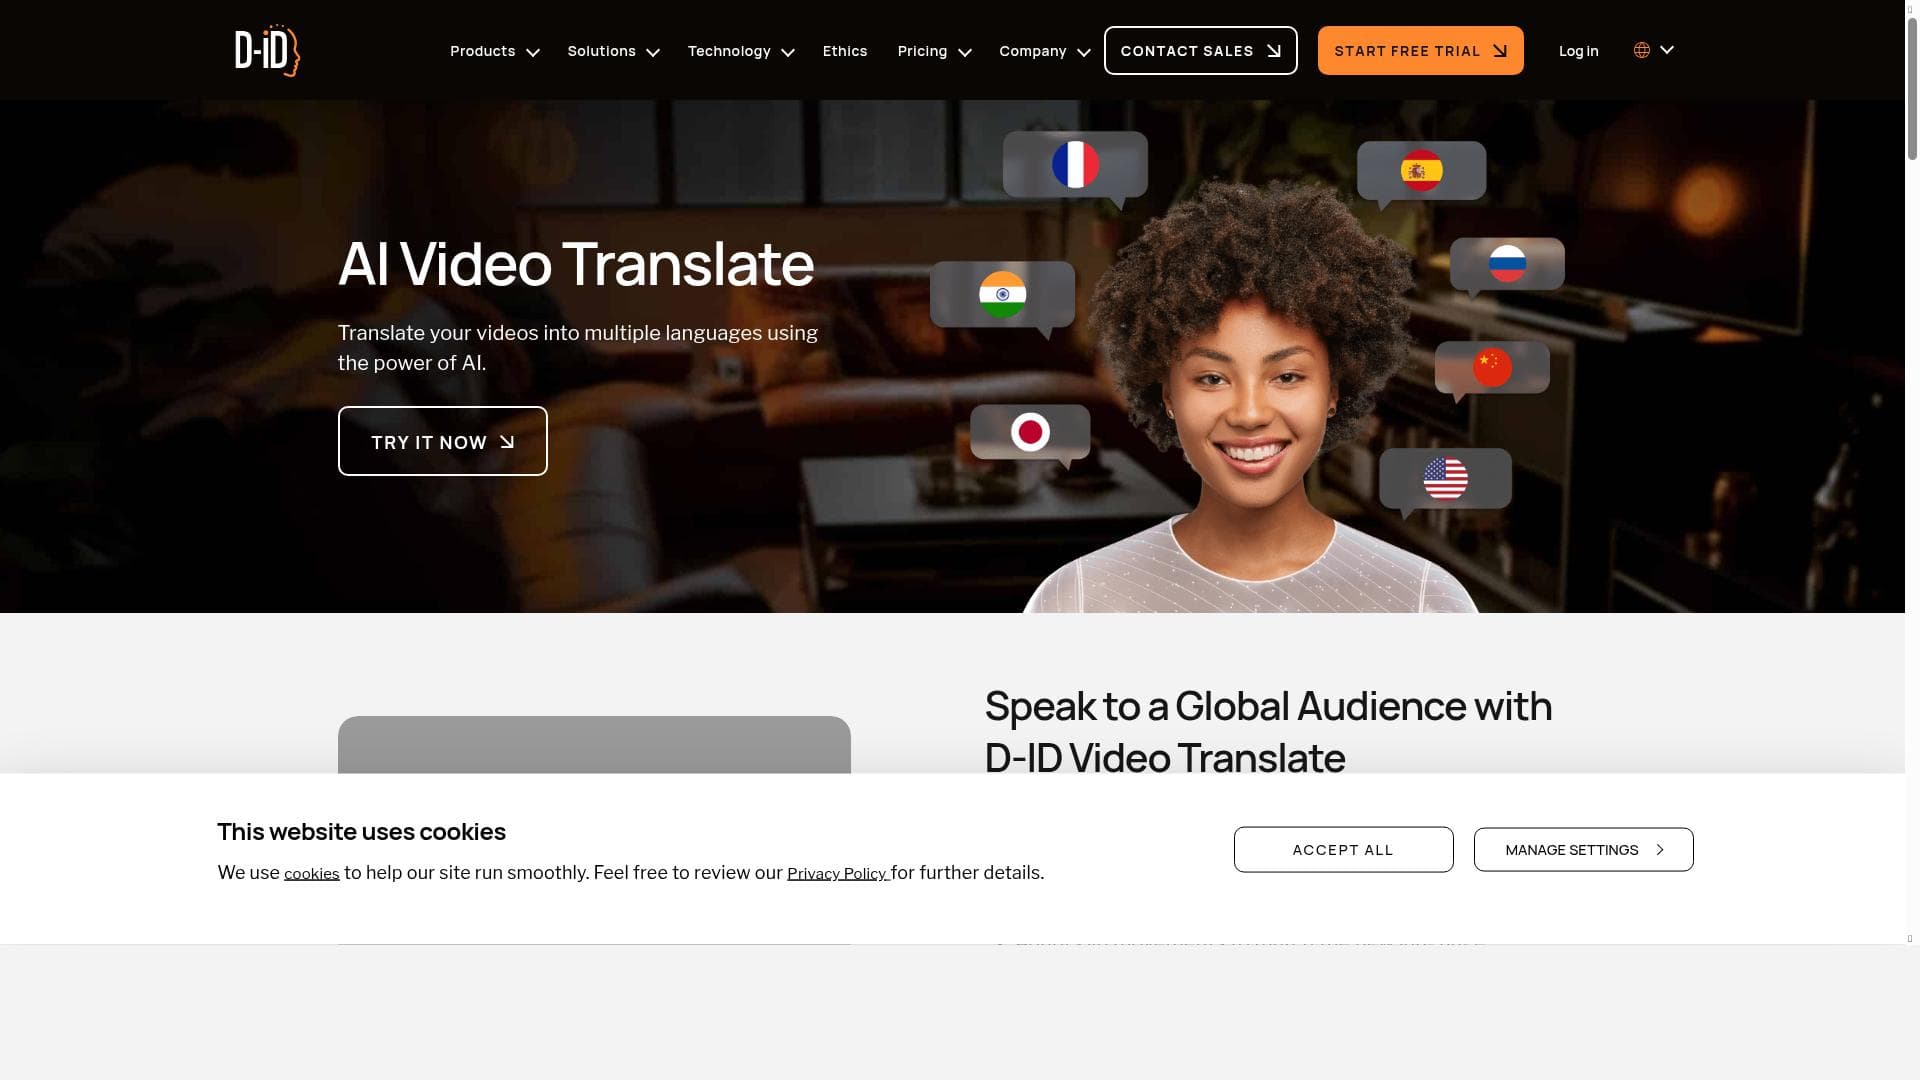This screenshot has width=1920, height=1080.
Task: Click the globe language icon
Action: click(1641, 50)
